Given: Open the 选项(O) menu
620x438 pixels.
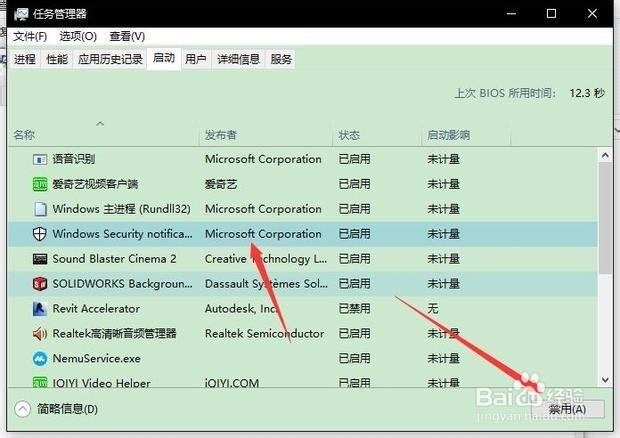Looking at the screenshot, I should click(78, 36).
